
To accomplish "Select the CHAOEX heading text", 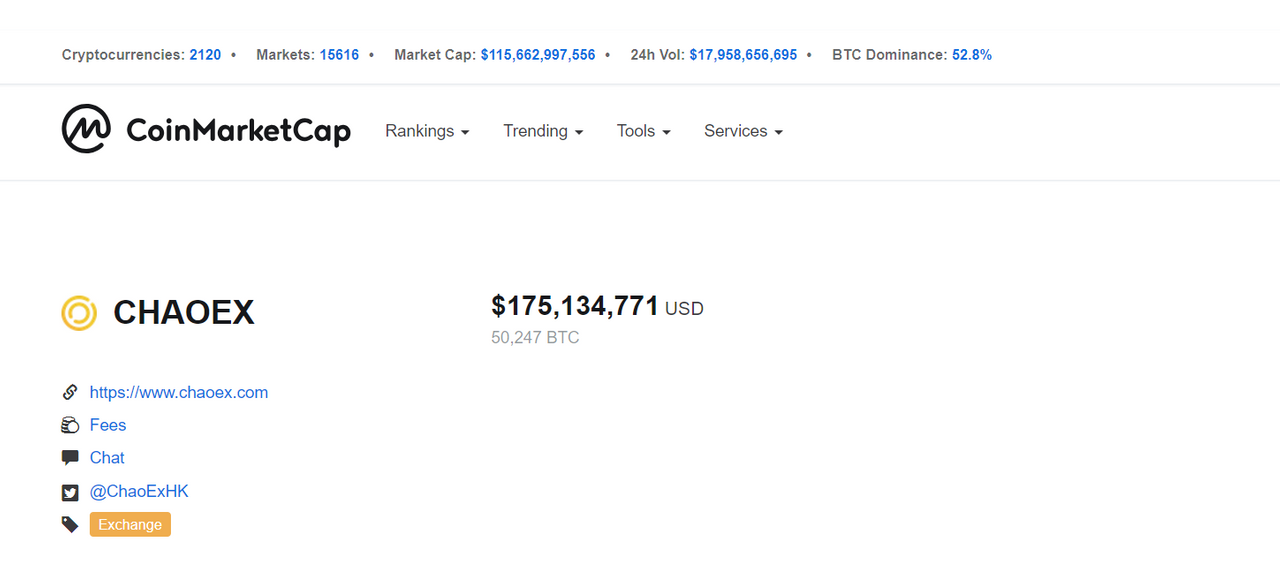I will point(184,313).
